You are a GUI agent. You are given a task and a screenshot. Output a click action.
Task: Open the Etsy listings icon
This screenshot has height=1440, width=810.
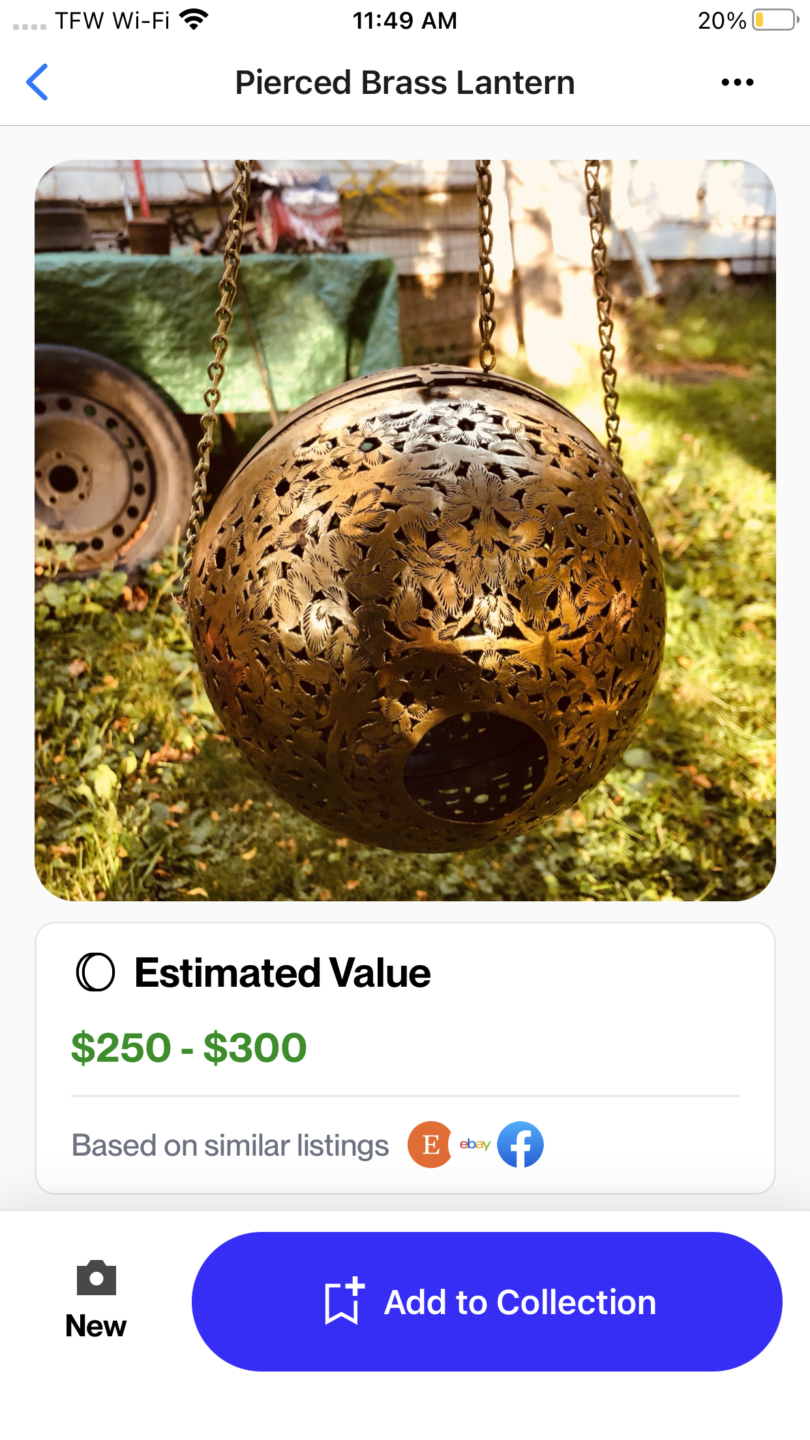click(x=430, y=1145)
